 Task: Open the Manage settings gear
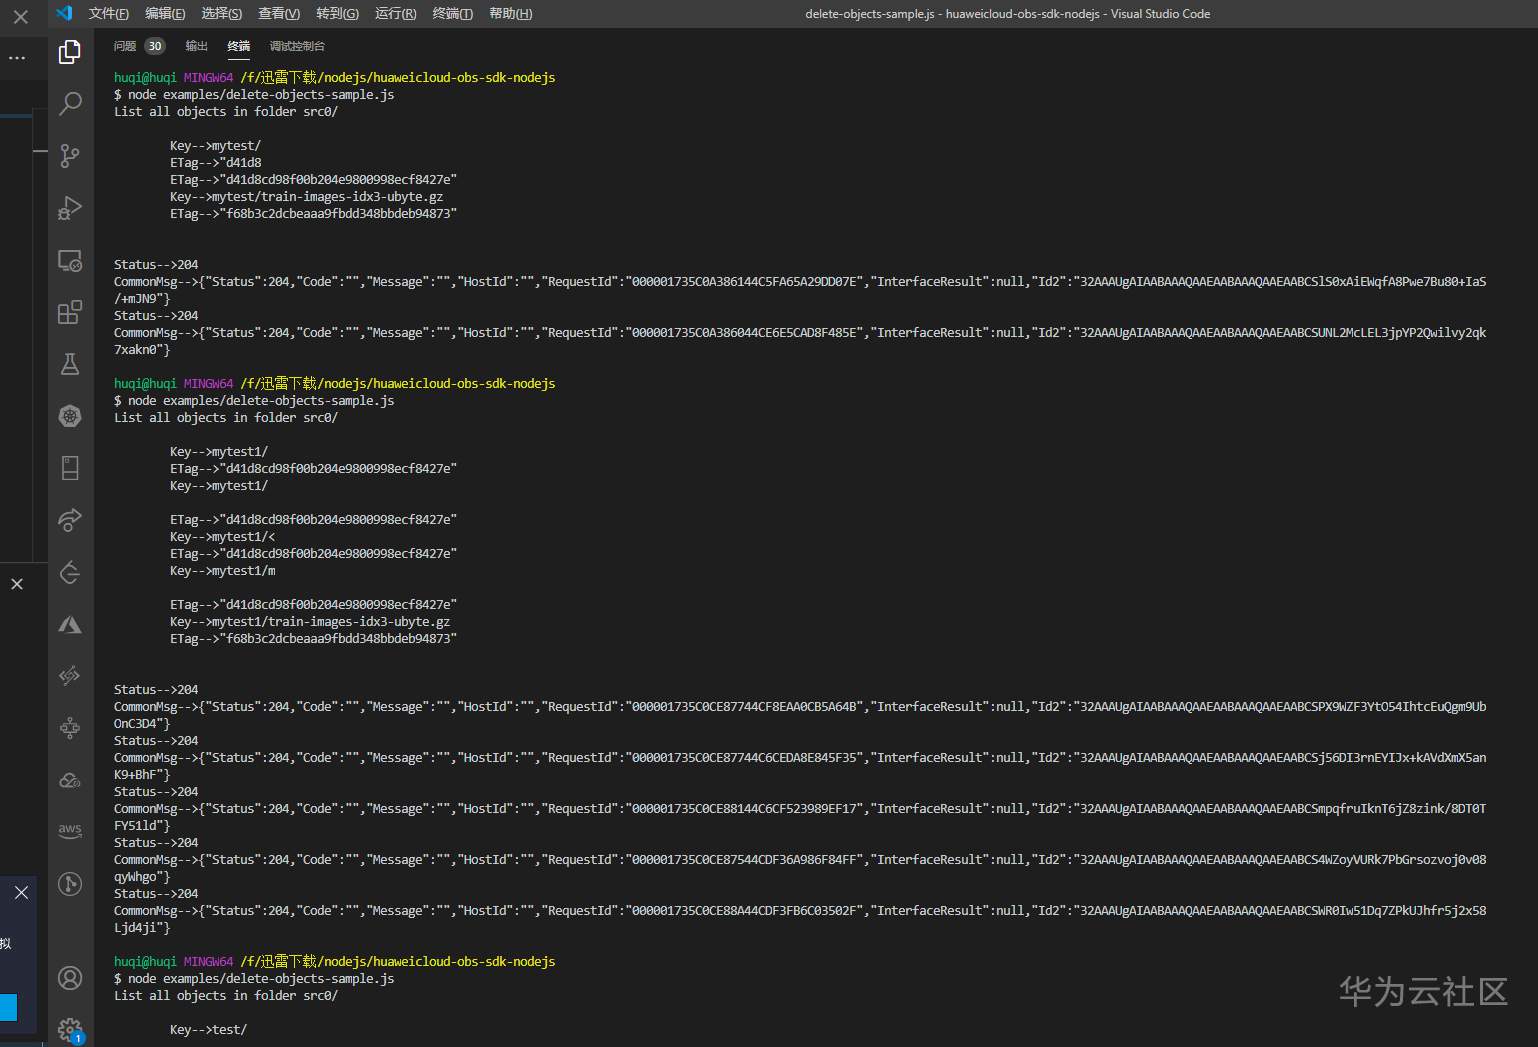coord(70,1029)
